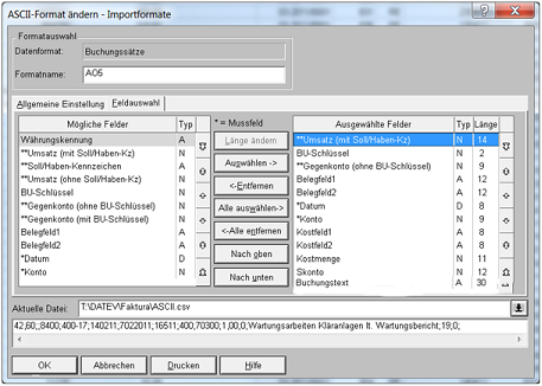Image resolution: width=542 pixels, height=386 pixels.
Task: Page up in the Ausgewählte Felder list
Action: 506,171
